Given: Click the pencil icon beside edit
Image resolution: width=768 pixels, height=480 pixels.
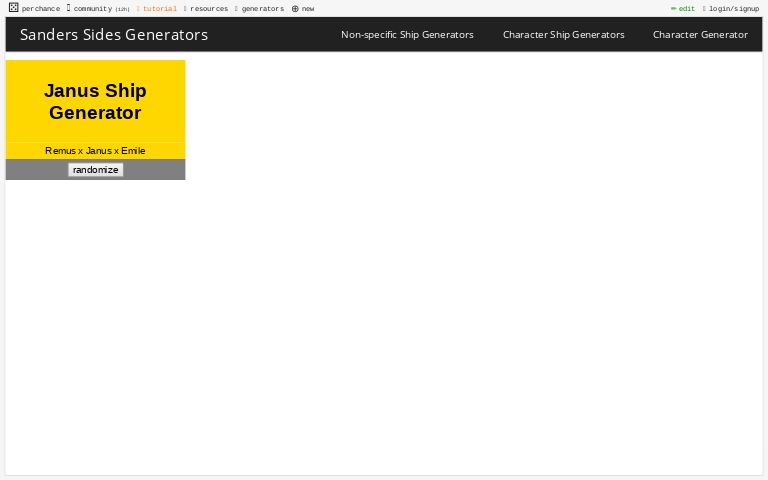Looking at the screenshot, I should coord(673,8).
